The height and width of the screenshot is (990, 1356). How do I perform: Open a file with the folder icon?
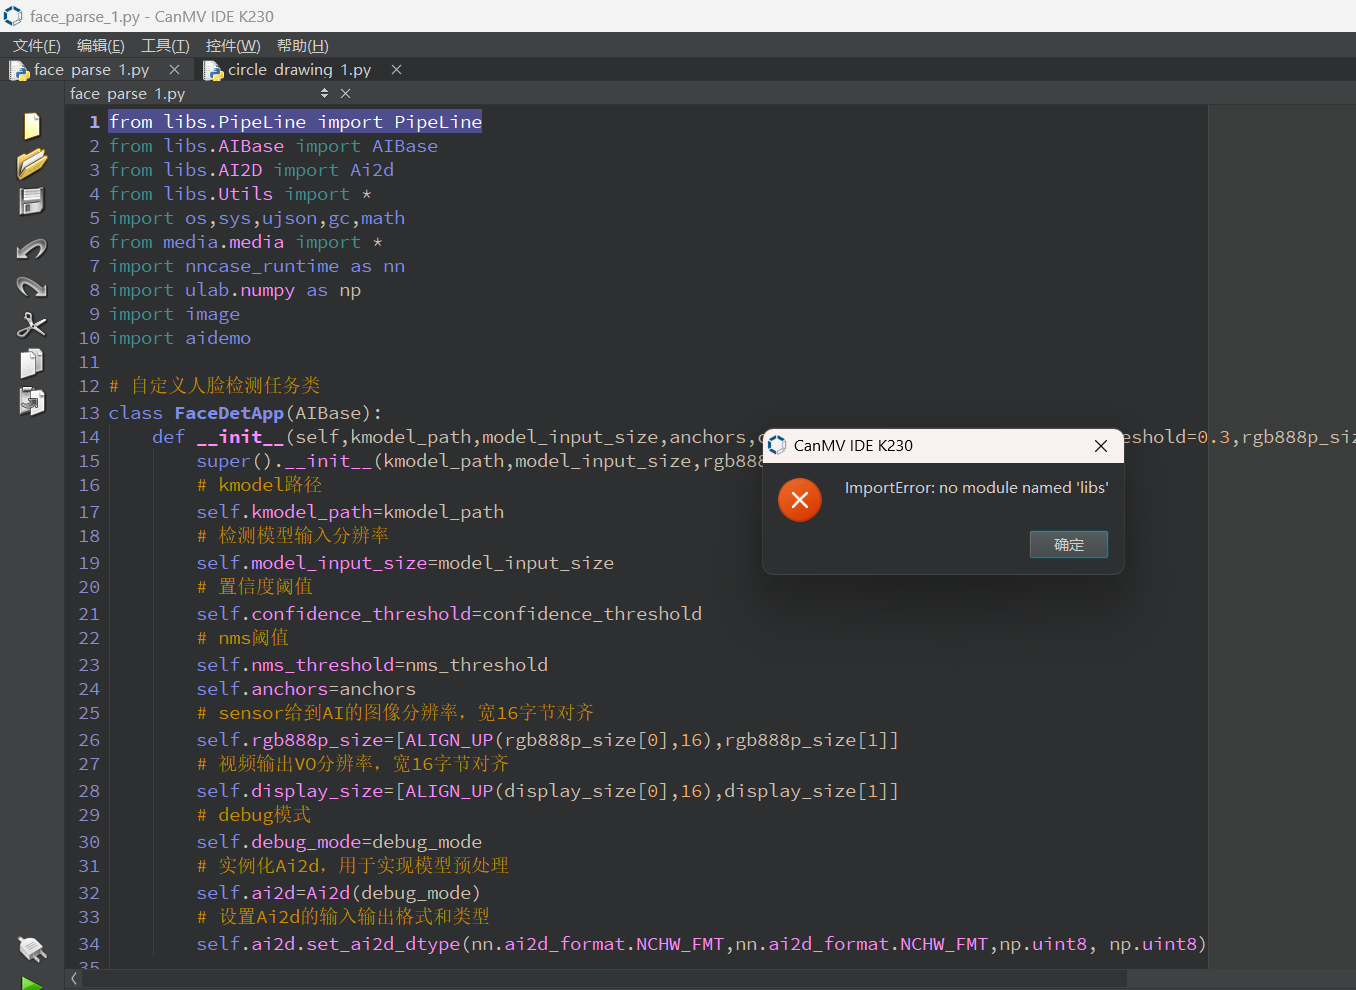click(32, 164)
